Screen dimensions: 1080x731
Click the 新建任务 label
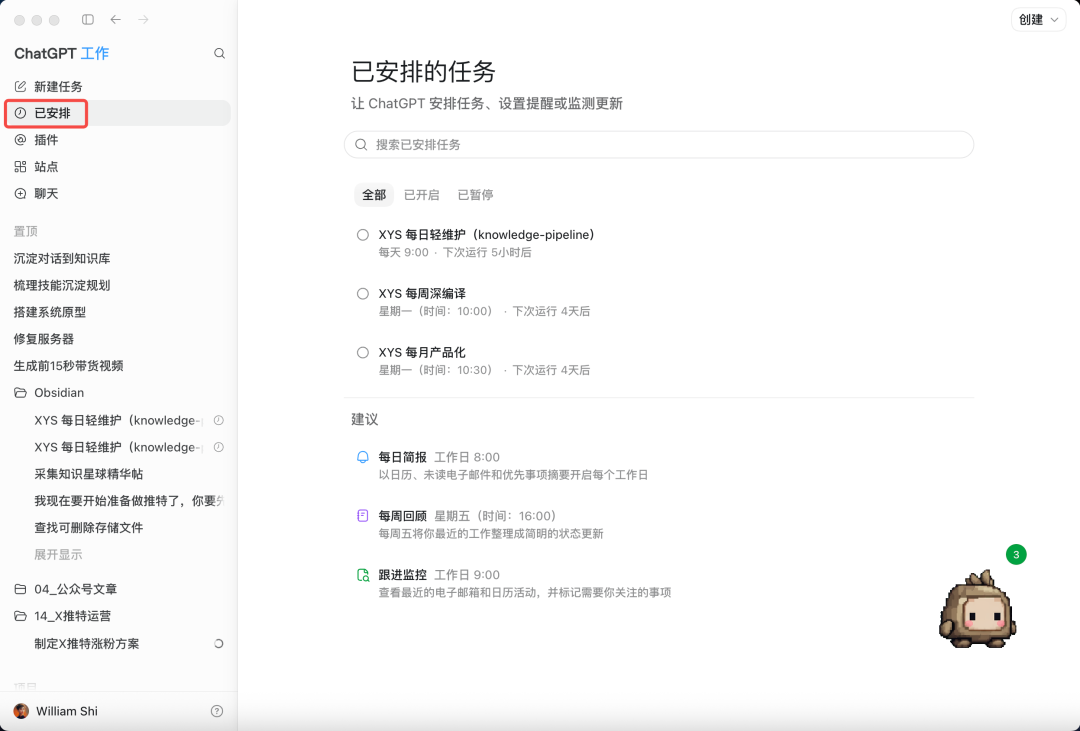click(59, 86)
